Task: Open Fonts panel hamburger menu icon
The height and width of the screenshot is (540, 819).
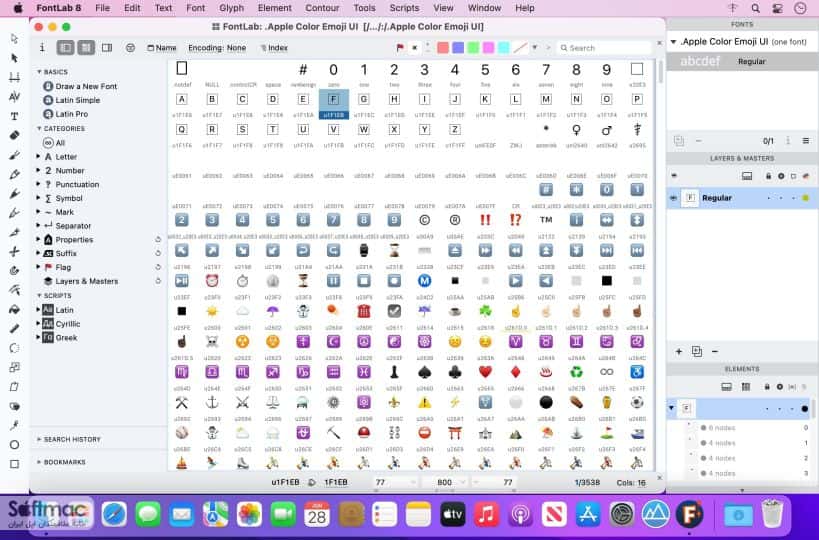Action: 806,140
